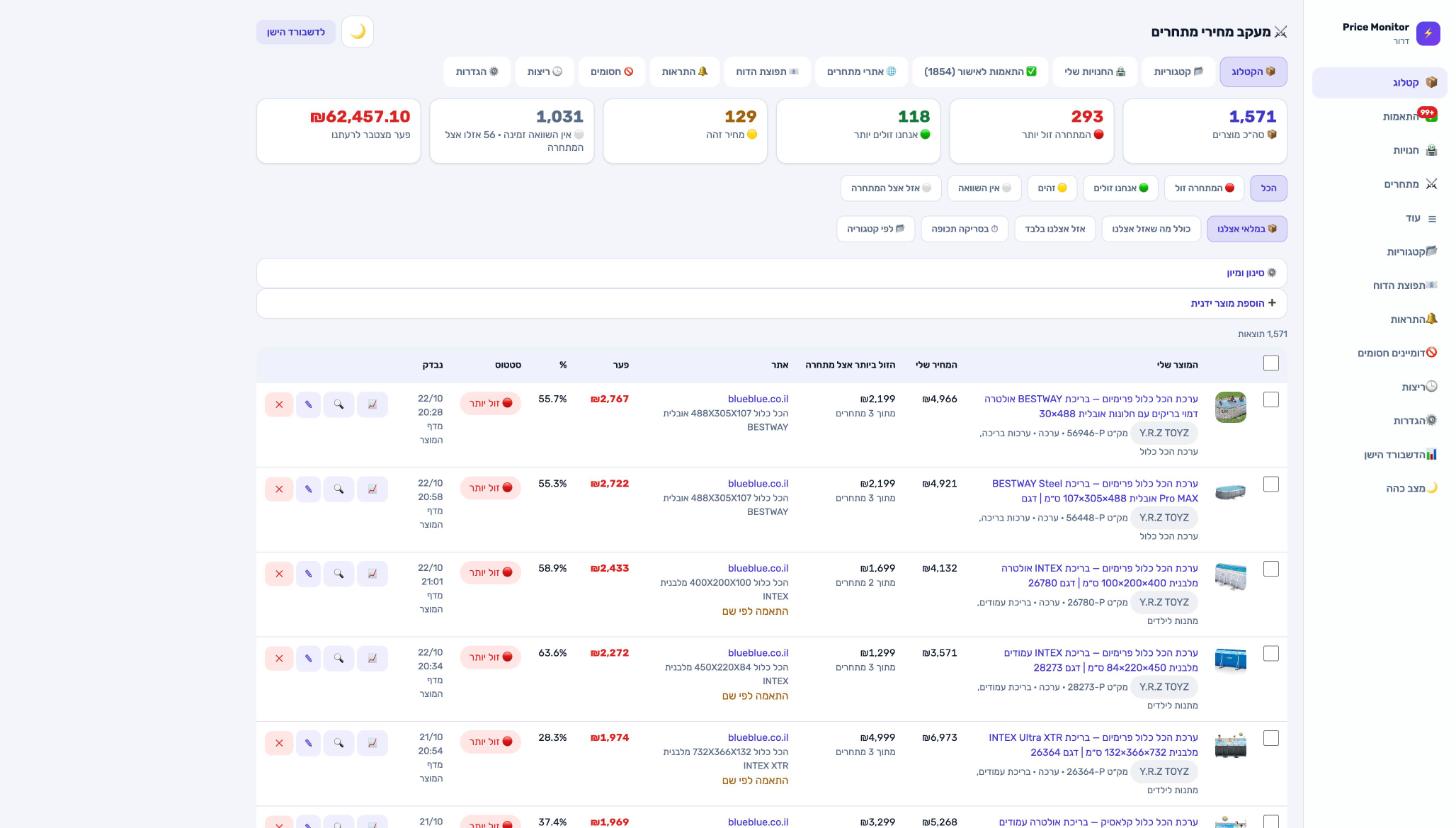Check the INTEX Ultra XTR 26364 row checkbox
This screenshot has width=1456, height=828.
(x=1271, y=738)
